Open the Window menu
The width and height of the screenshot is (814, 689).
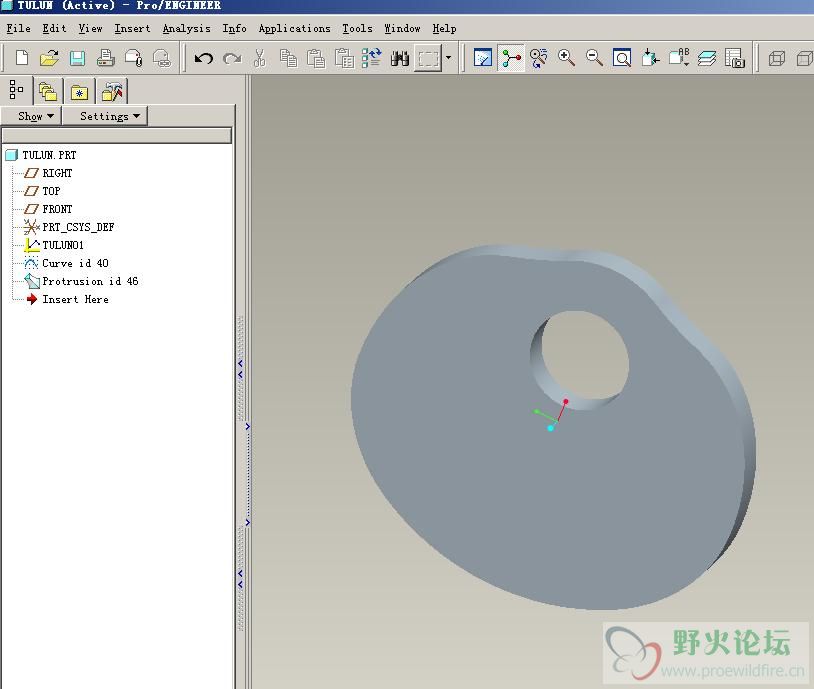pyautogui.click(x=402, y=29)
